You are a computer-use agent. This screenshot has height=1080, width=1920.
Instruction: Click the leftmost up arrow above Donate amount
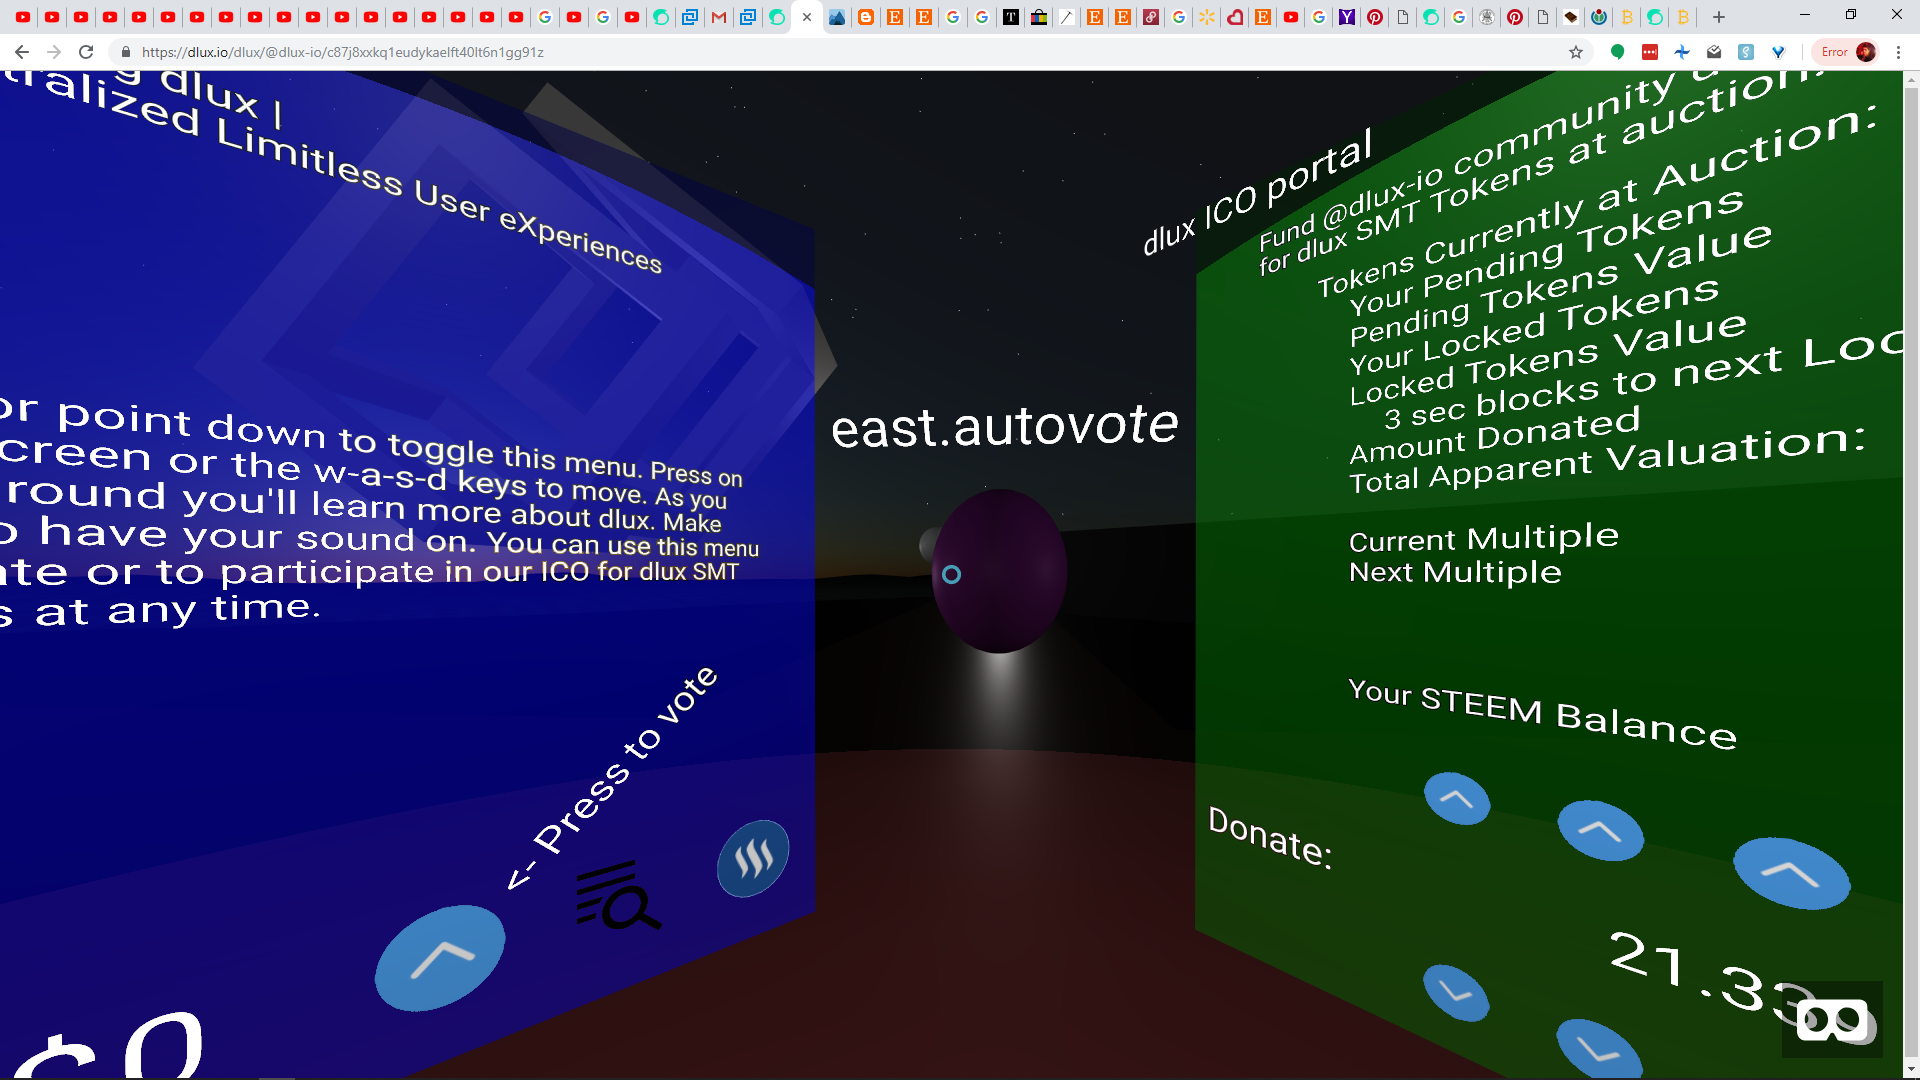pos(1457,799)
